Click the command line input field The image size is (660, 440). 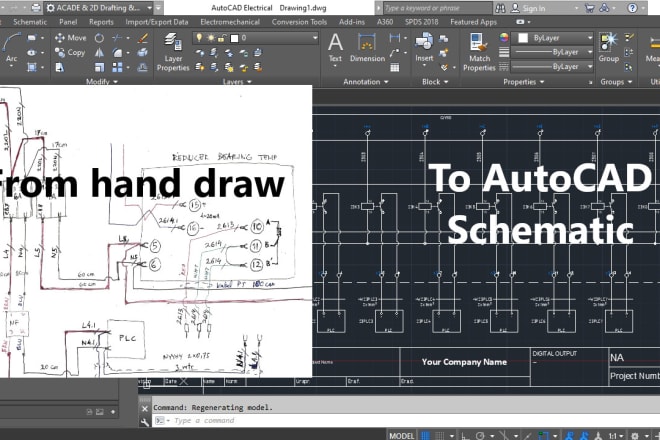pyautogui.click(x=404, y=421)
